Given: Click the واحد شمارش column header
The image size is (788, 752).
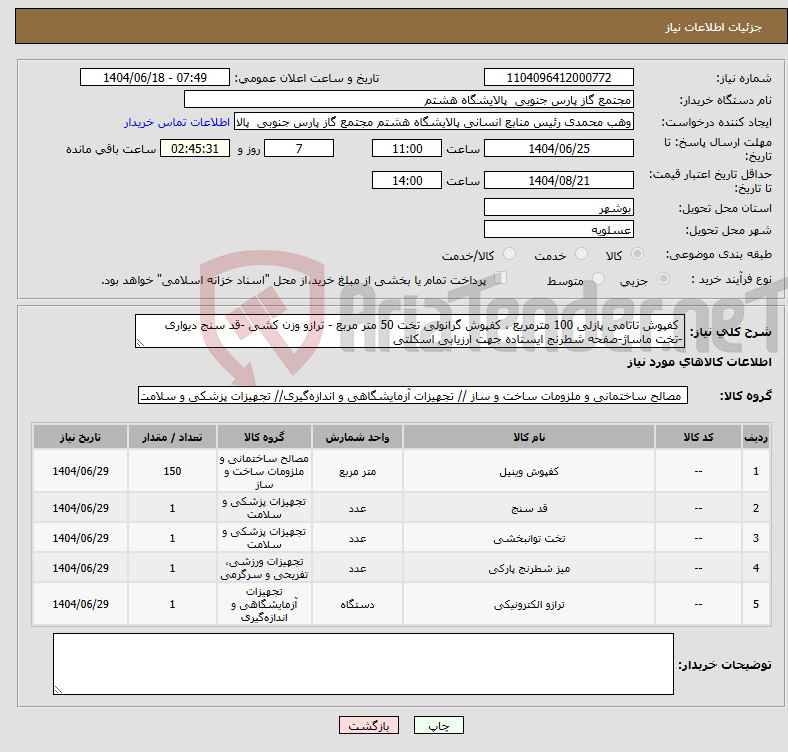Looking at the screenshot, I should pyautogui.click(x=357, y=437).
